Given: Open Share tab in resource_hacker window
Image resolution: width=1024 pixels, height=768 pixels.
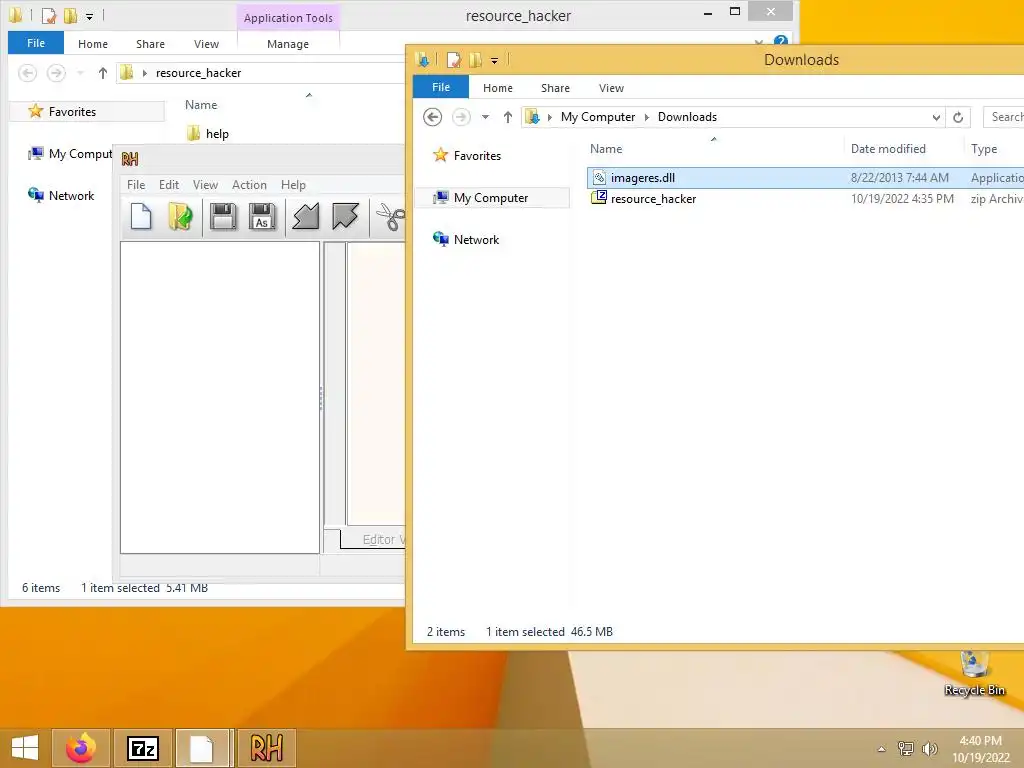Looking at the screenshot, I should (150, 44).
